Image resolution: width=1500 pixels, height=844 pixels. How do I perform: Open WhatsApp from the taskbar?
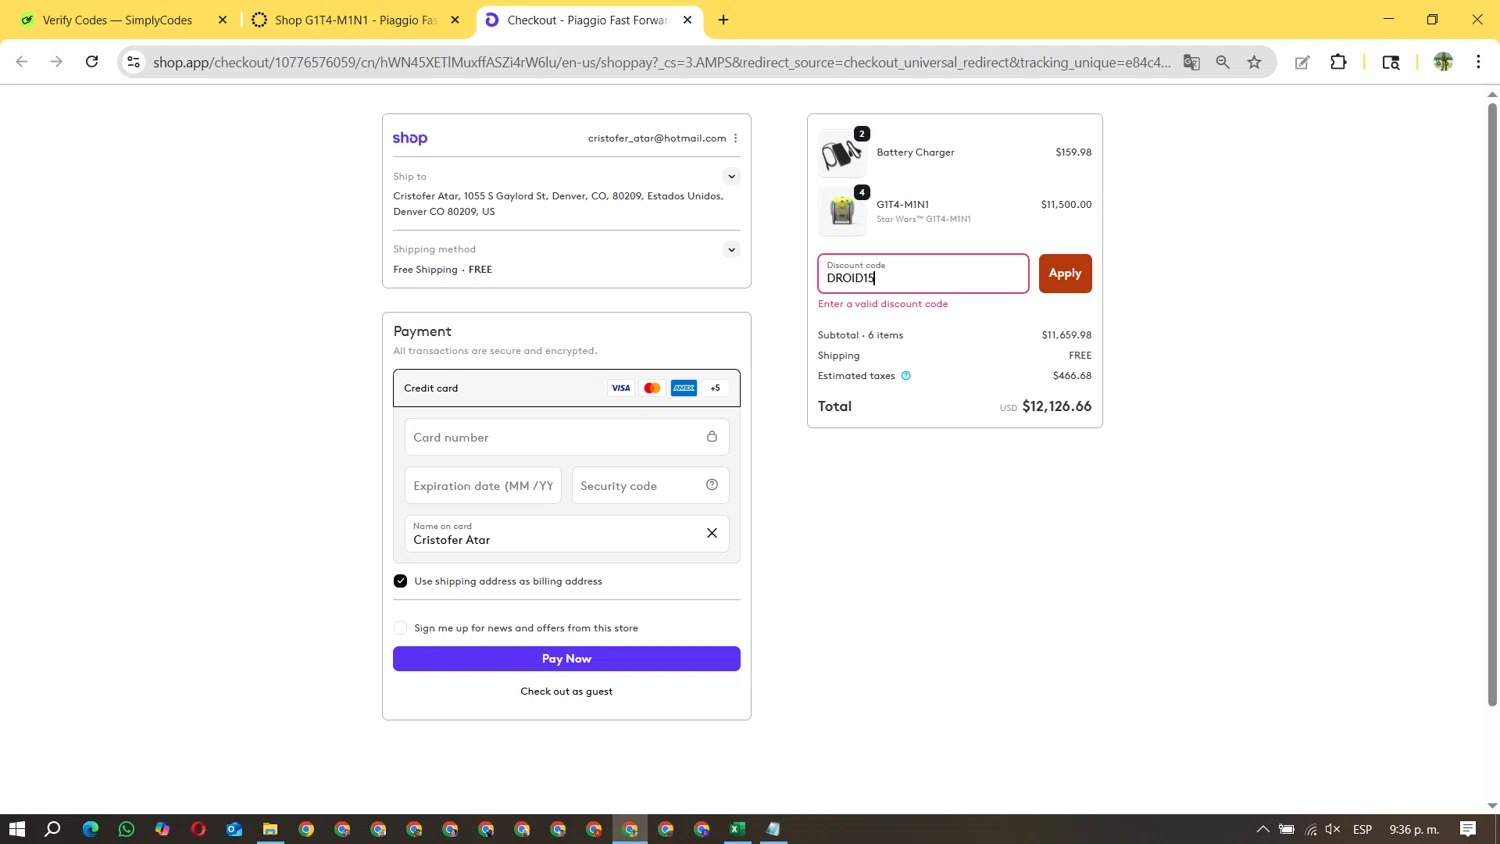pos(126,829)
